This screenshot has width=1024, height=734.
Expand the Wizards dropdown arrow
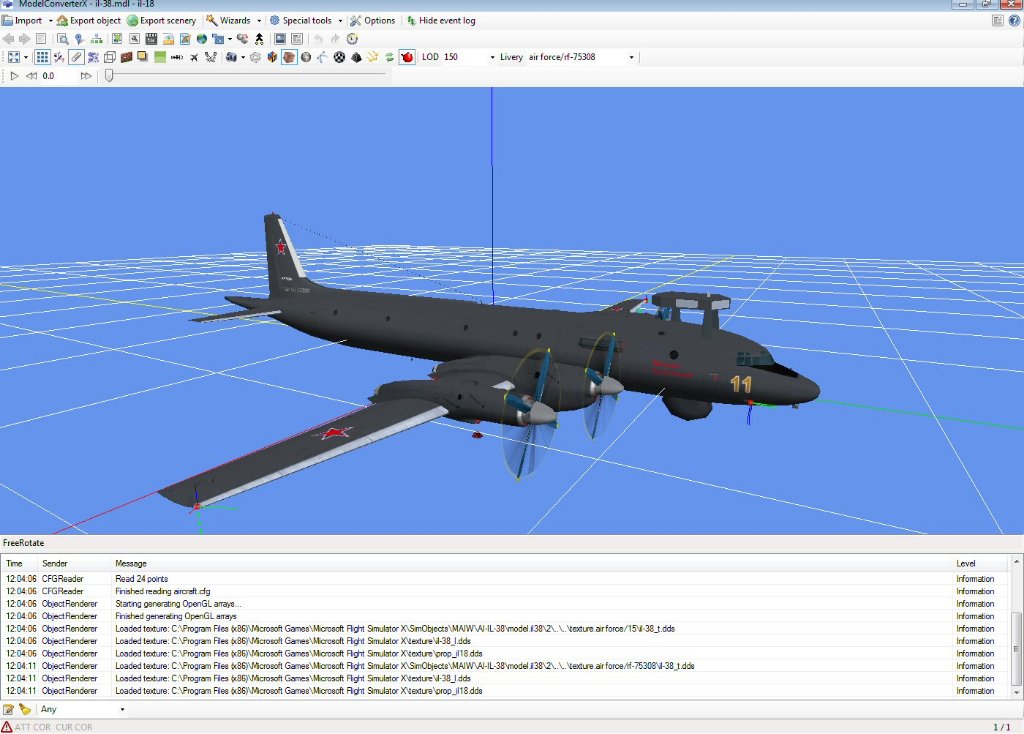pos(259,21)
